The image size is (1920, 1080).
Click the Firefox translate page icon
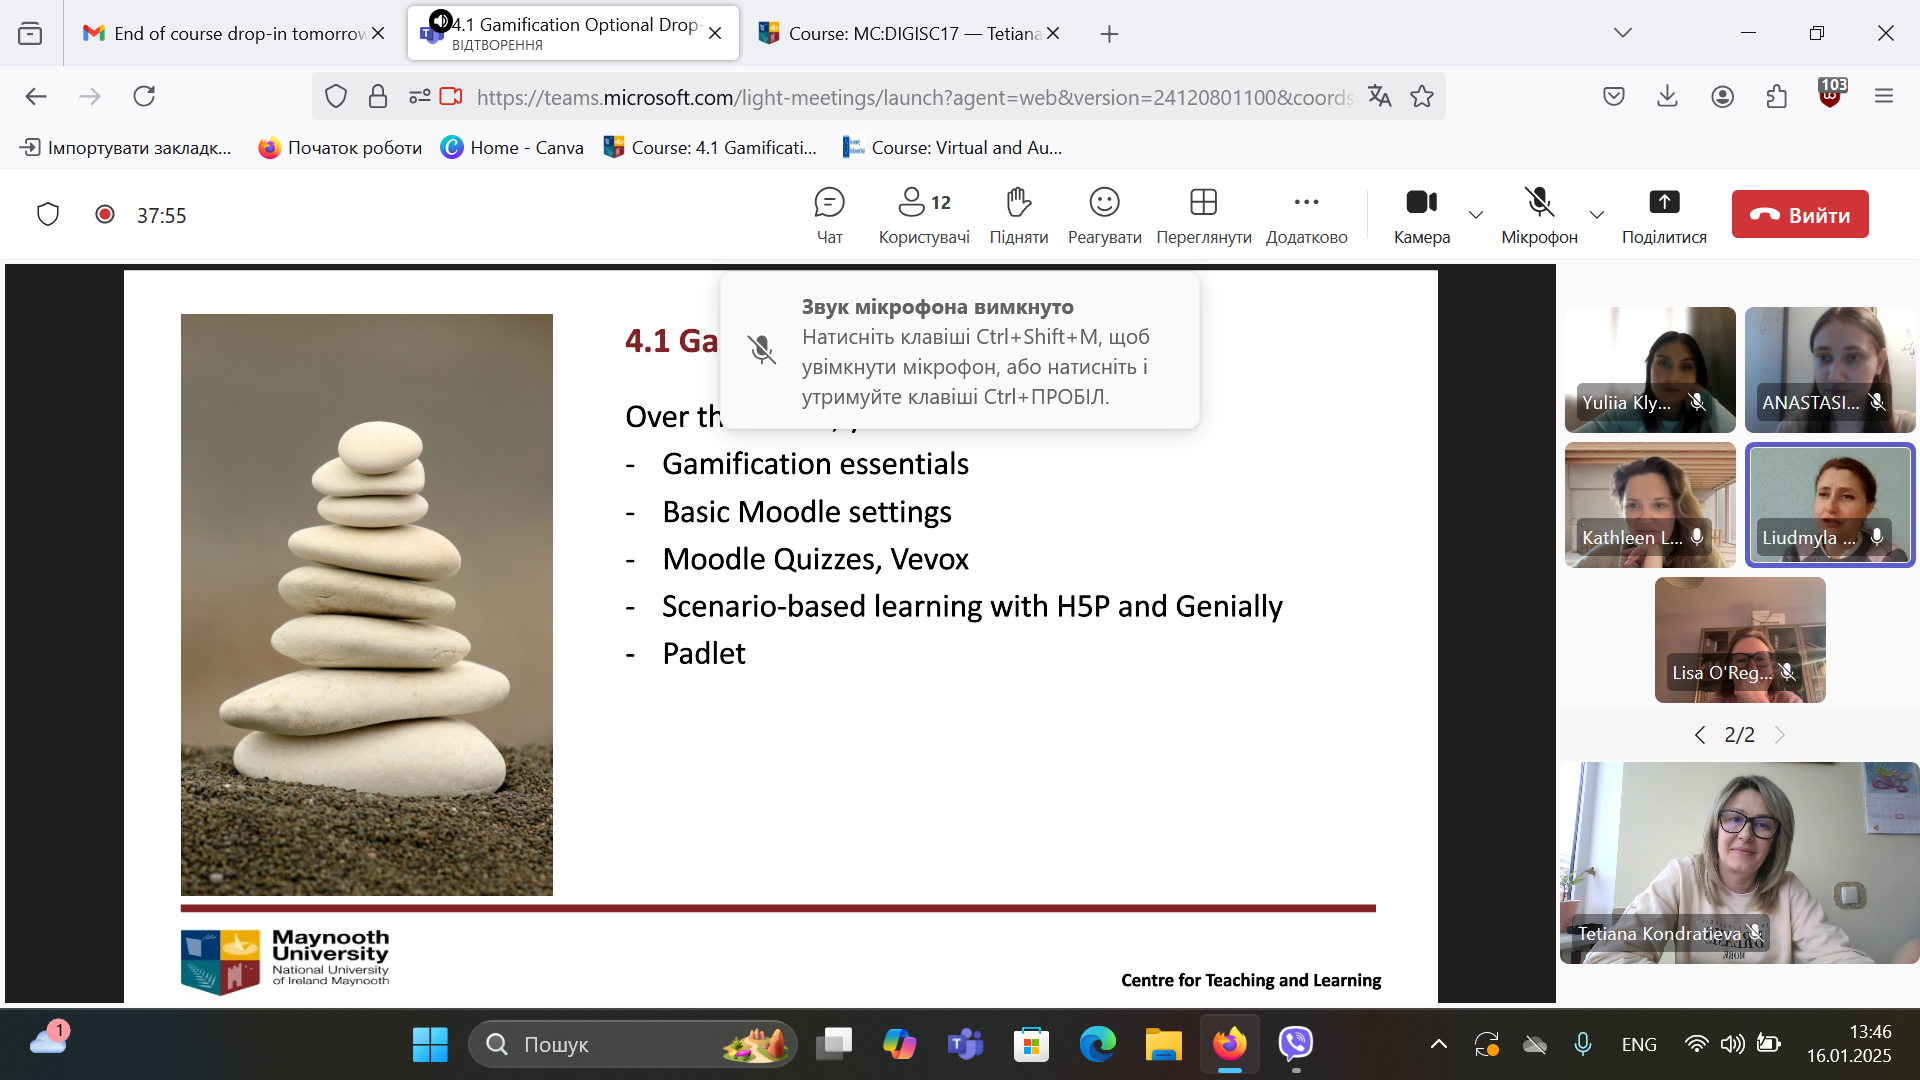pyautogui.click(x=1380, y=97)
